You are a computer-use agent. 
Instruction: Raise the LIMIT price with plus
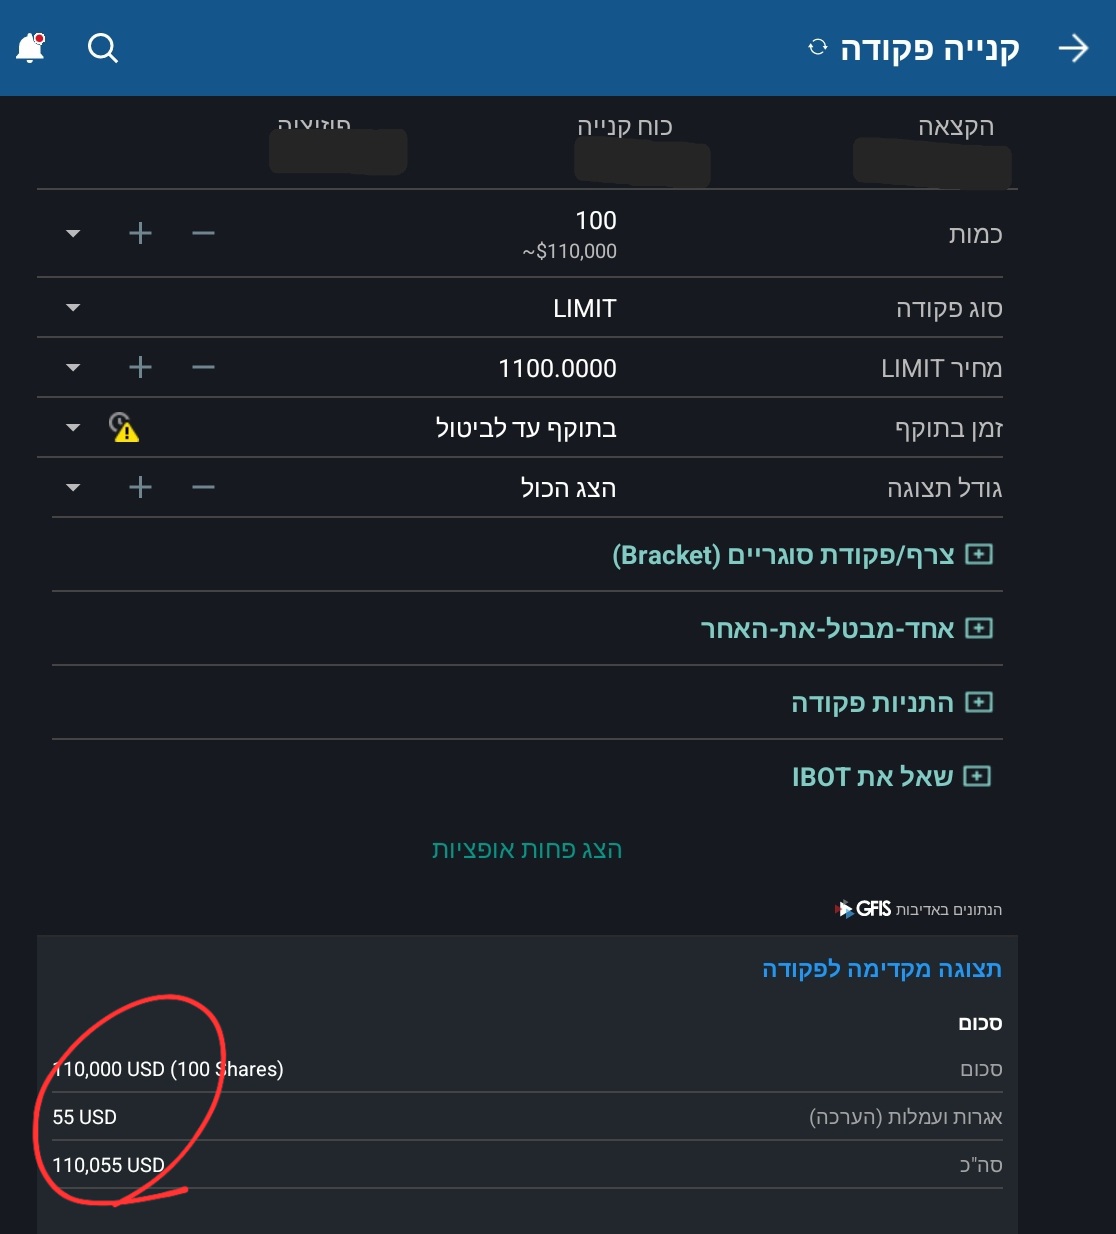click(140, 368)
